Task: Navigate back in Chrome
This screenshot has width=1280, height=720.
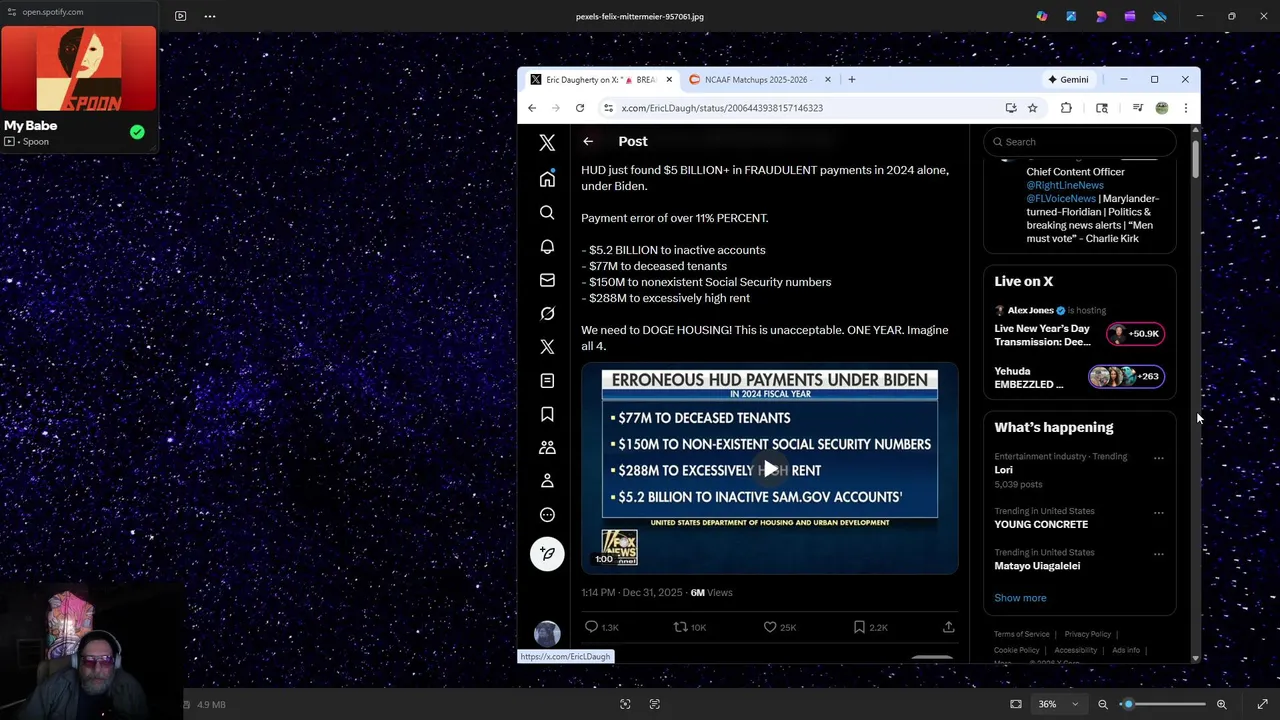Action: coord(532,108)
